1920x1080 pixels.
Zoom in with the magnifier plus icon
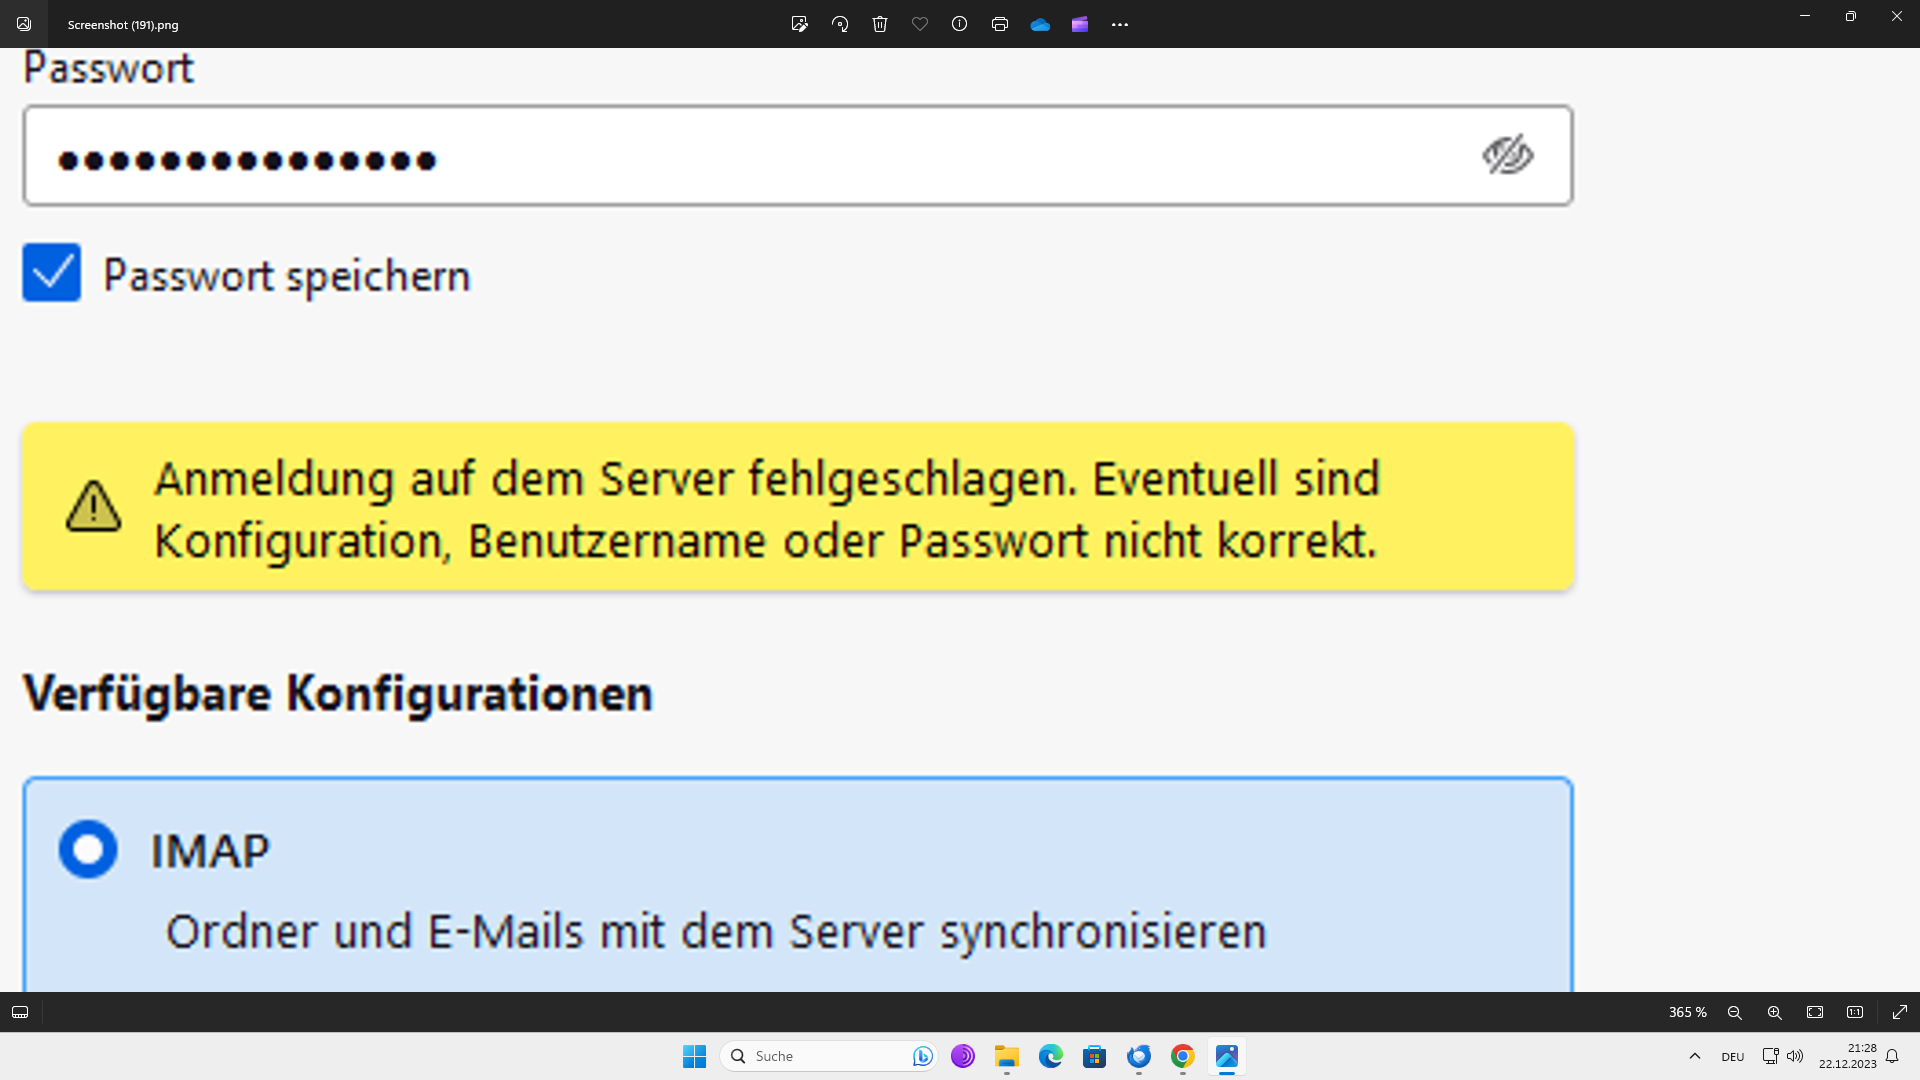pyautogui.click(x=1775, y=1012)
